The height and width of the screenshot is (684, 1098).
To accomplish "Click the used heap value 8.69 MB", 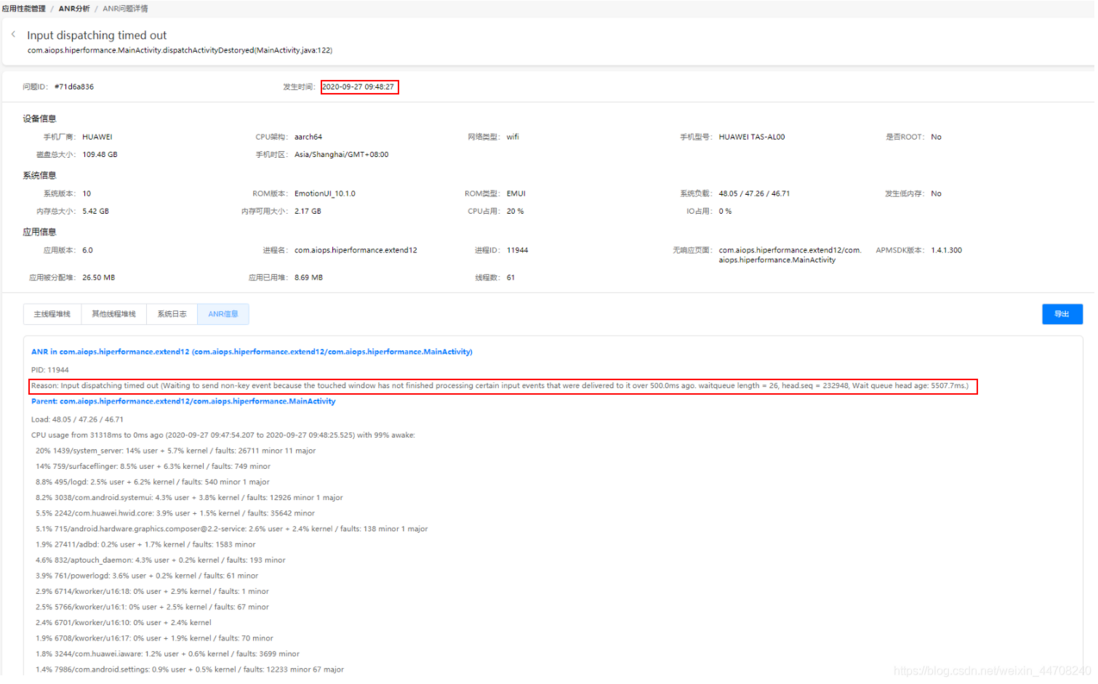I will point(309,278).
